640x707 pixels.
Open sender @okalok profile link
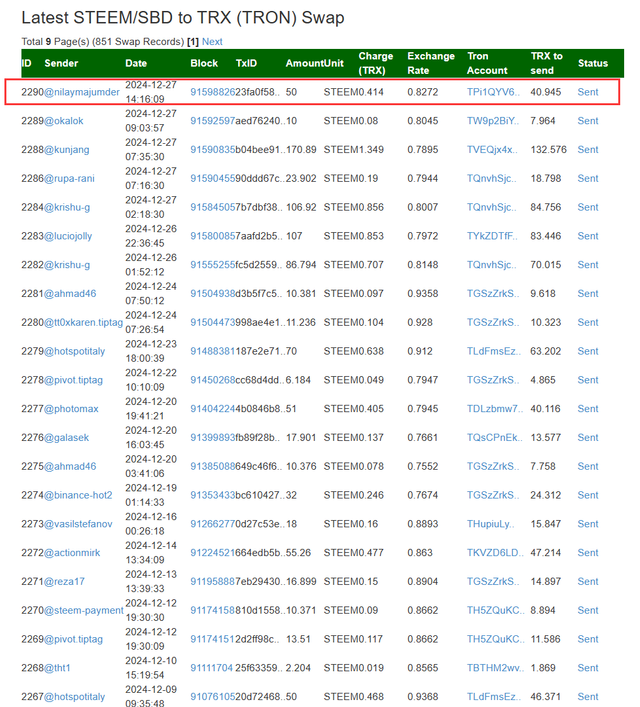[64, 121]
